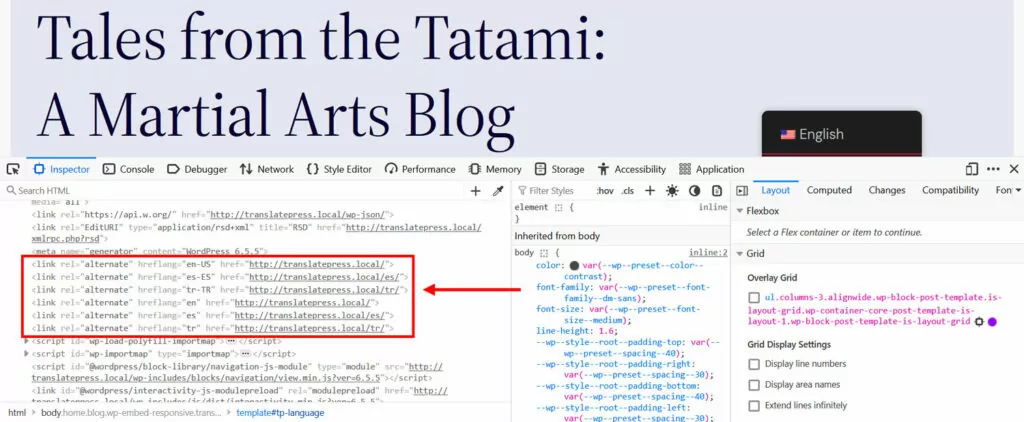Select the Layout sidebar tab
The image size is (1024, 422).
pos(775,190)
